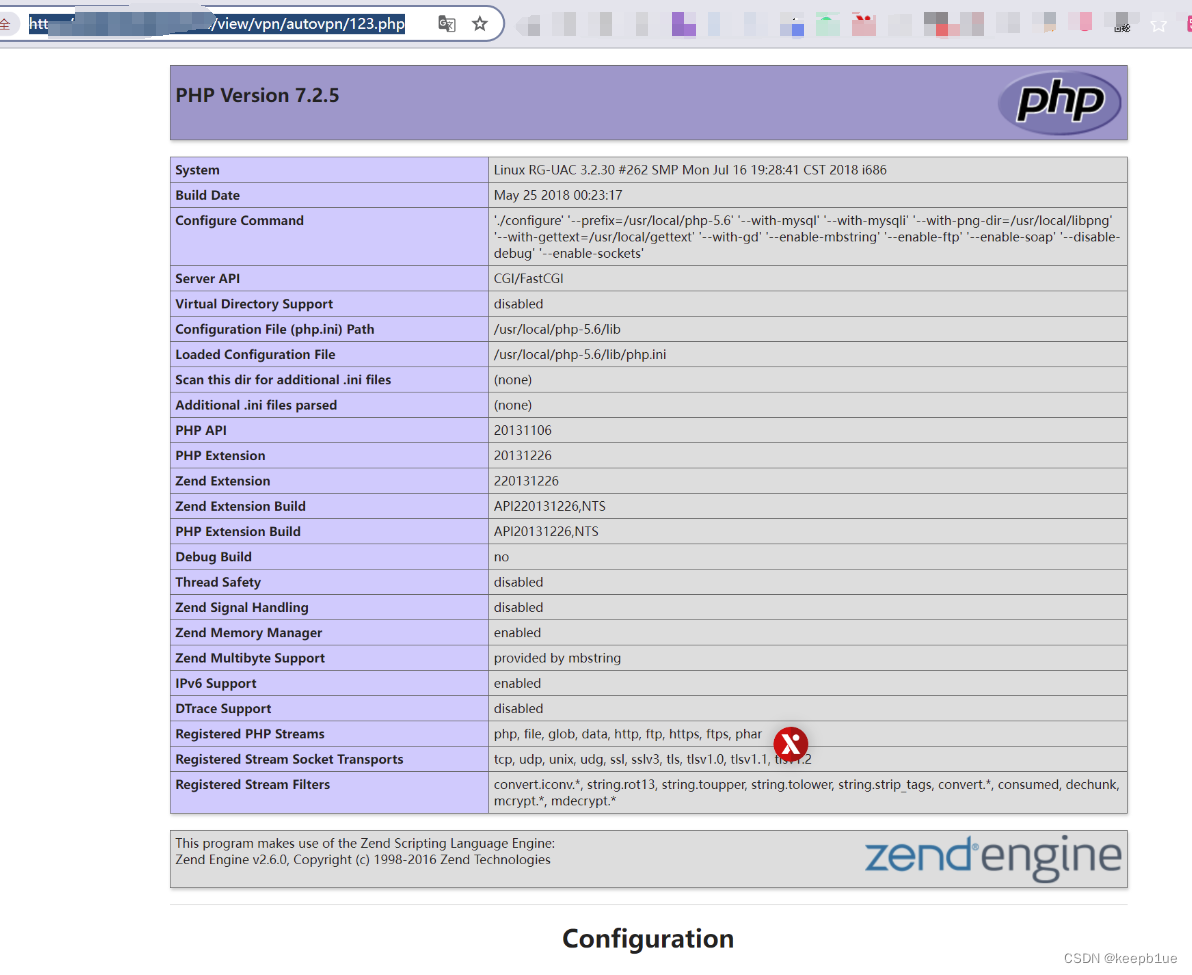Viewport: 1192px width, 975px height.
Task: Select the 'System' row label
Action: [197, 170]
